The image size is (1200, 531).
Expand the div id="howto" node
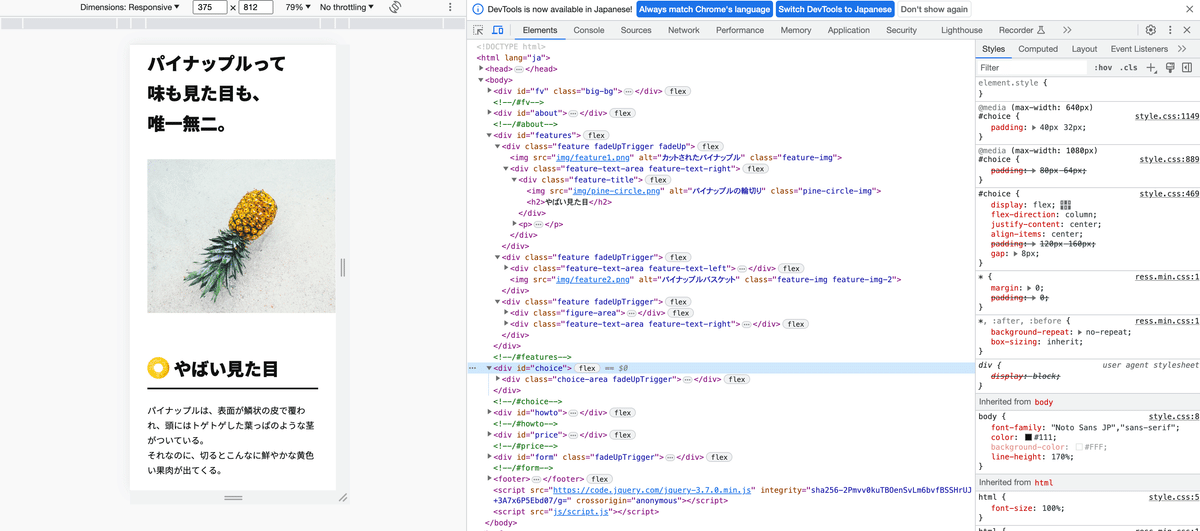pos(489,412)
